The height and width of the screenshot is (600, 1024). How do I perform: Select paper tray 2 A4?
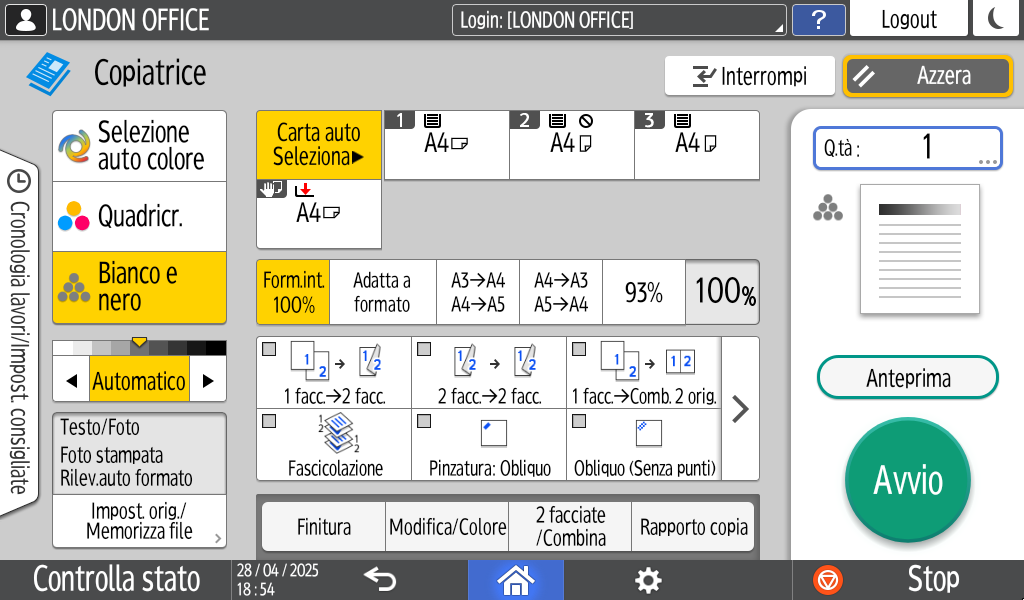click(x=572, y=145)
